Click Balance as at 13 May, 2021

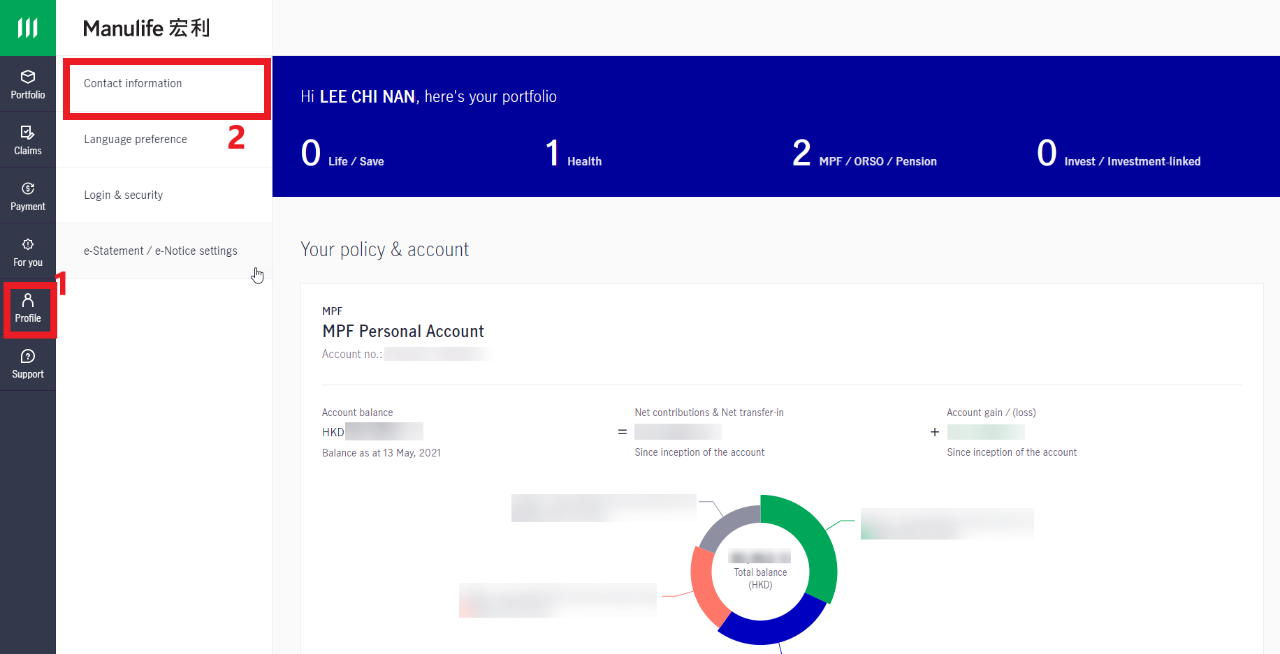pyautogui.click(x=381, y=453)
